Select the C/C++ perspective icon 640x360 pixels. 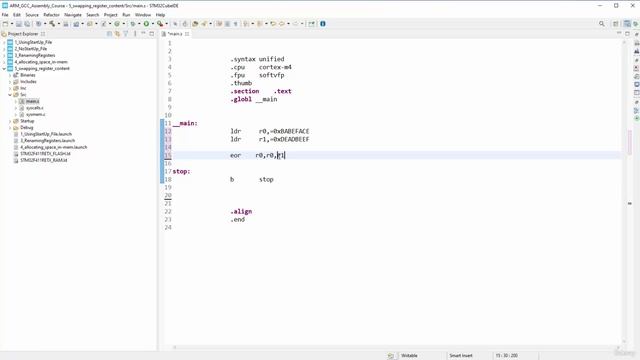point(627,24)
